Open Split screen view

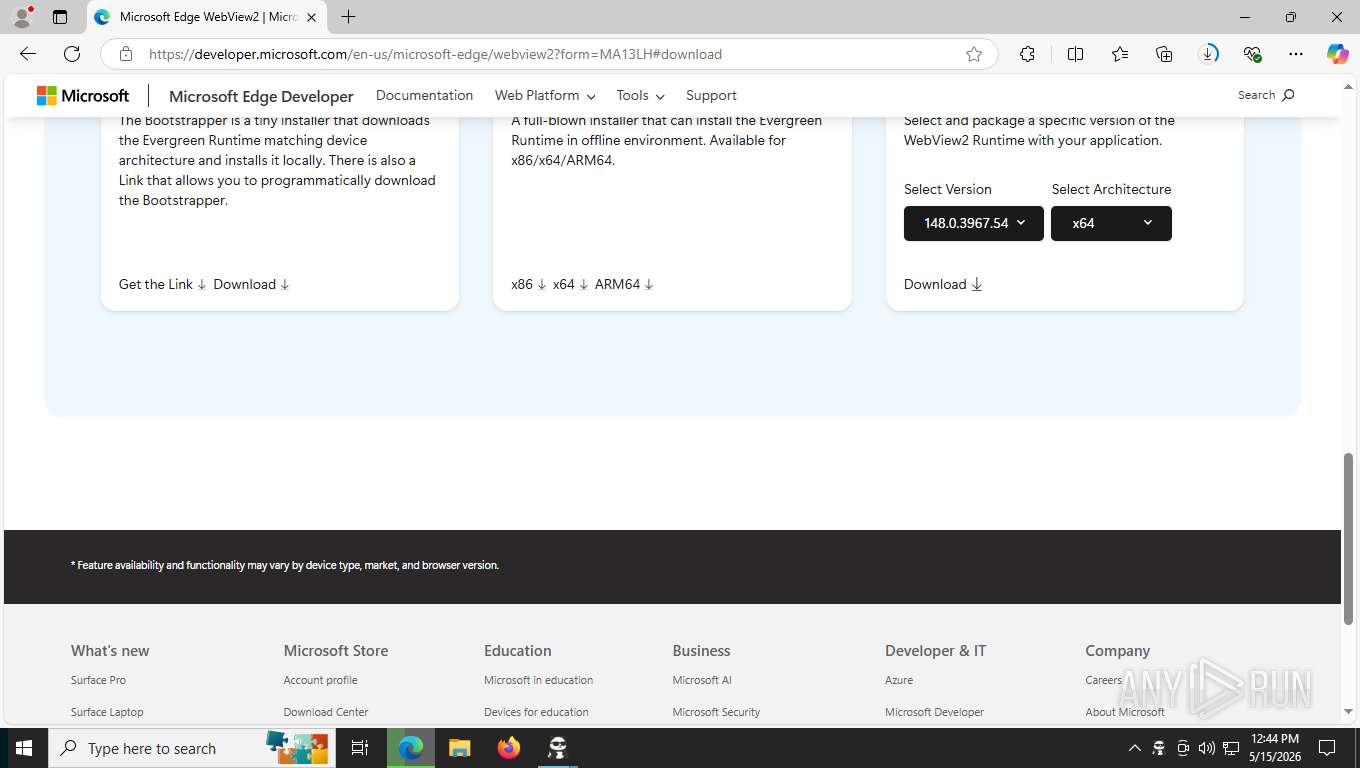tap(1075, 54)
